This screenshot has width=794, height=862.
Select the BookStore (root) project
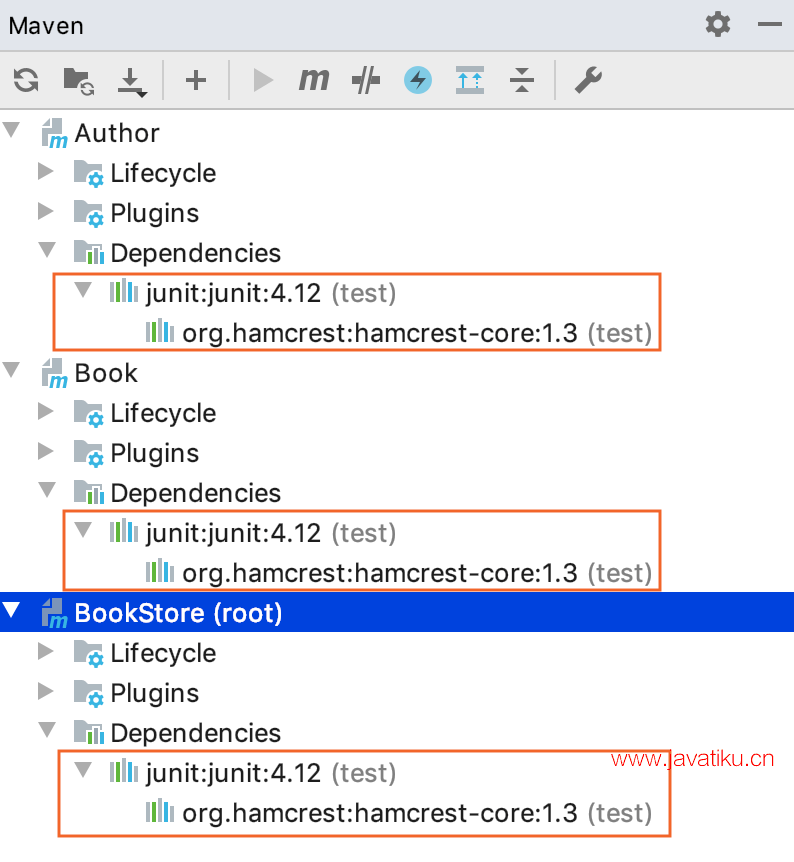pos(178,612)
